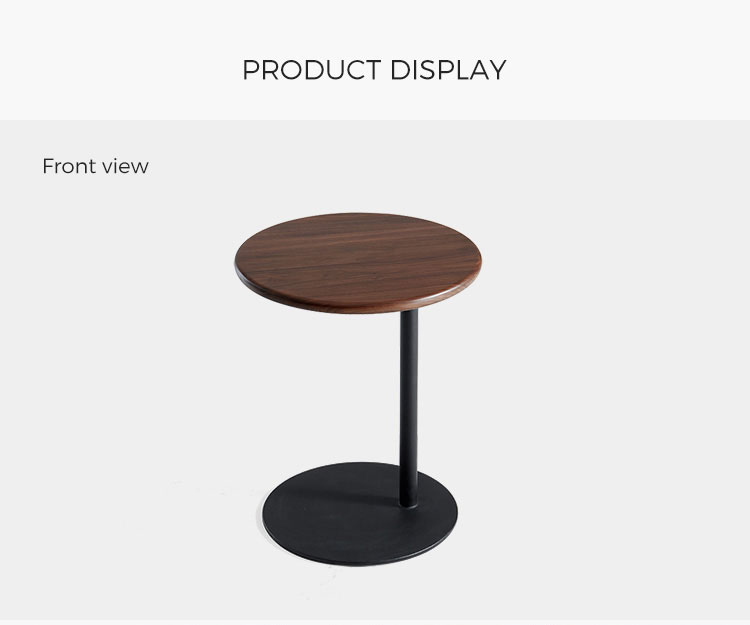Viewport: 750px width, 625px height.
Task: Click the letter P starting the heading
Action: pyautogui.click(x=251, y=70)
